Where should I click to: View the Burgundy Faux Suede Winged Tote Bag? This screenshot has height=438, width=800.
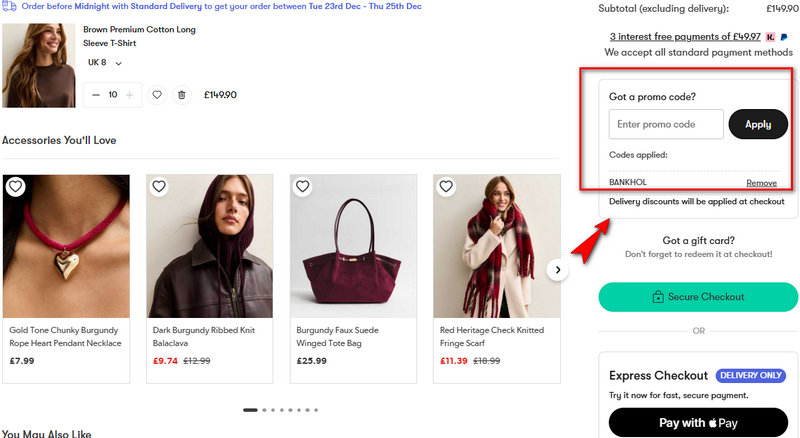353,247
